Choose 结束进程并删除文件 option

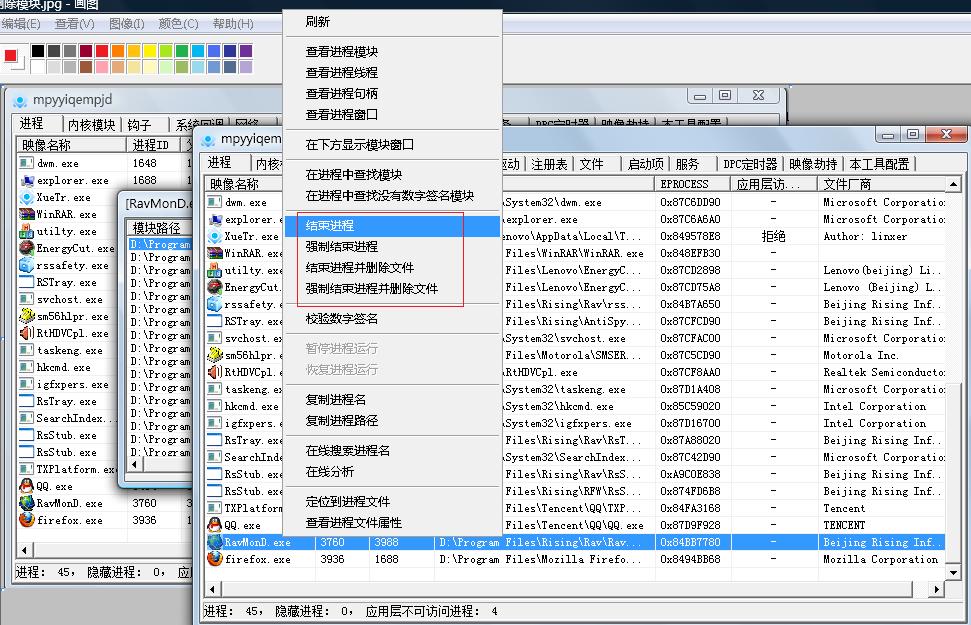(x=359, y=268)
